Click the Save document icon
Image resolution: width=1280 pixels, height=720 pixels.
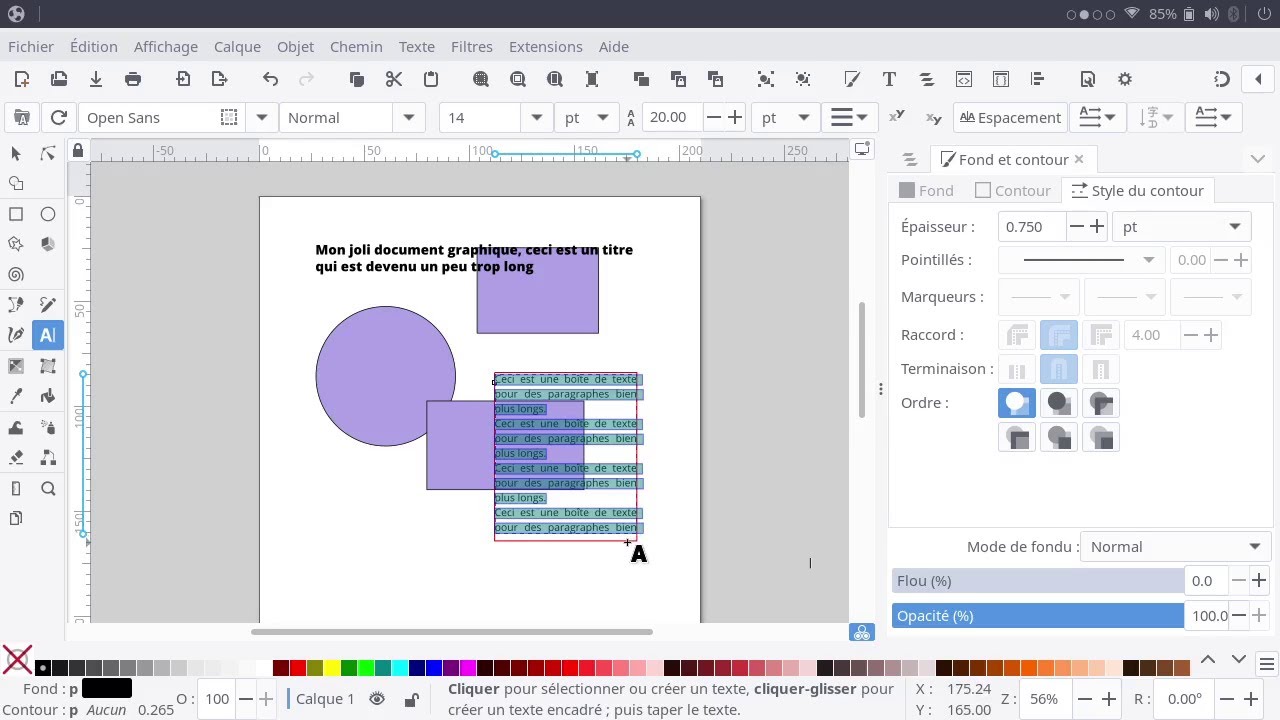[96, 79]
